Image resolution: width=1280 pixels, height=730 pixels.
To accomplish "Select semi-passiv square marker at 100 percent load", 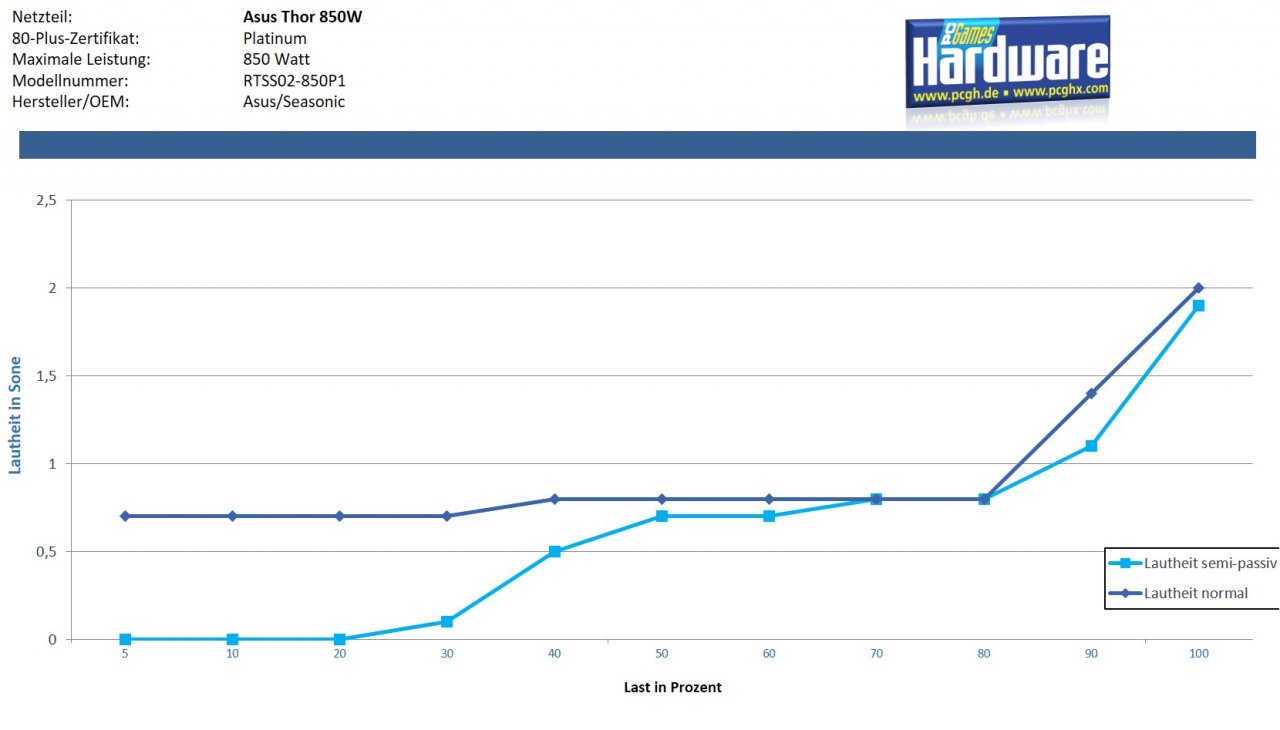I will click(1198, 305).
